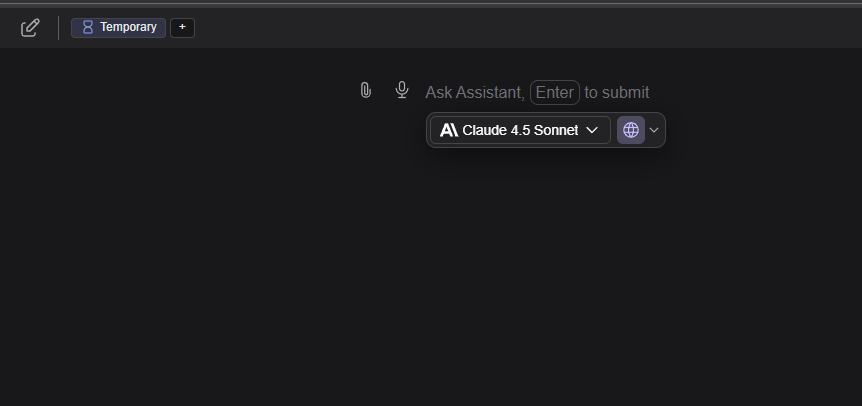
Task: Switch to the Temporary tab
Action: [x=118, y=27]
